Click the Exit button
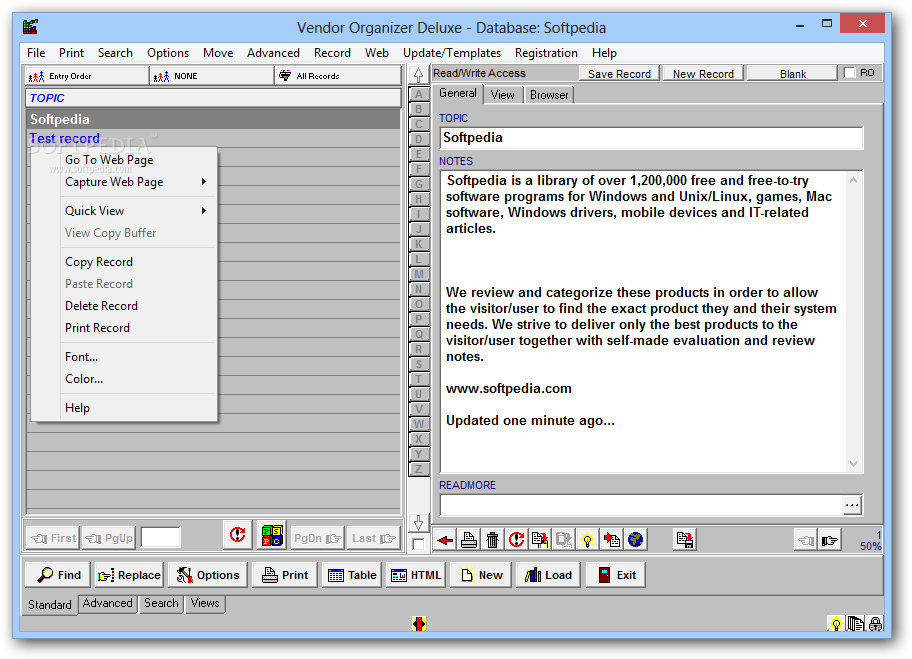 coord(616,575)
